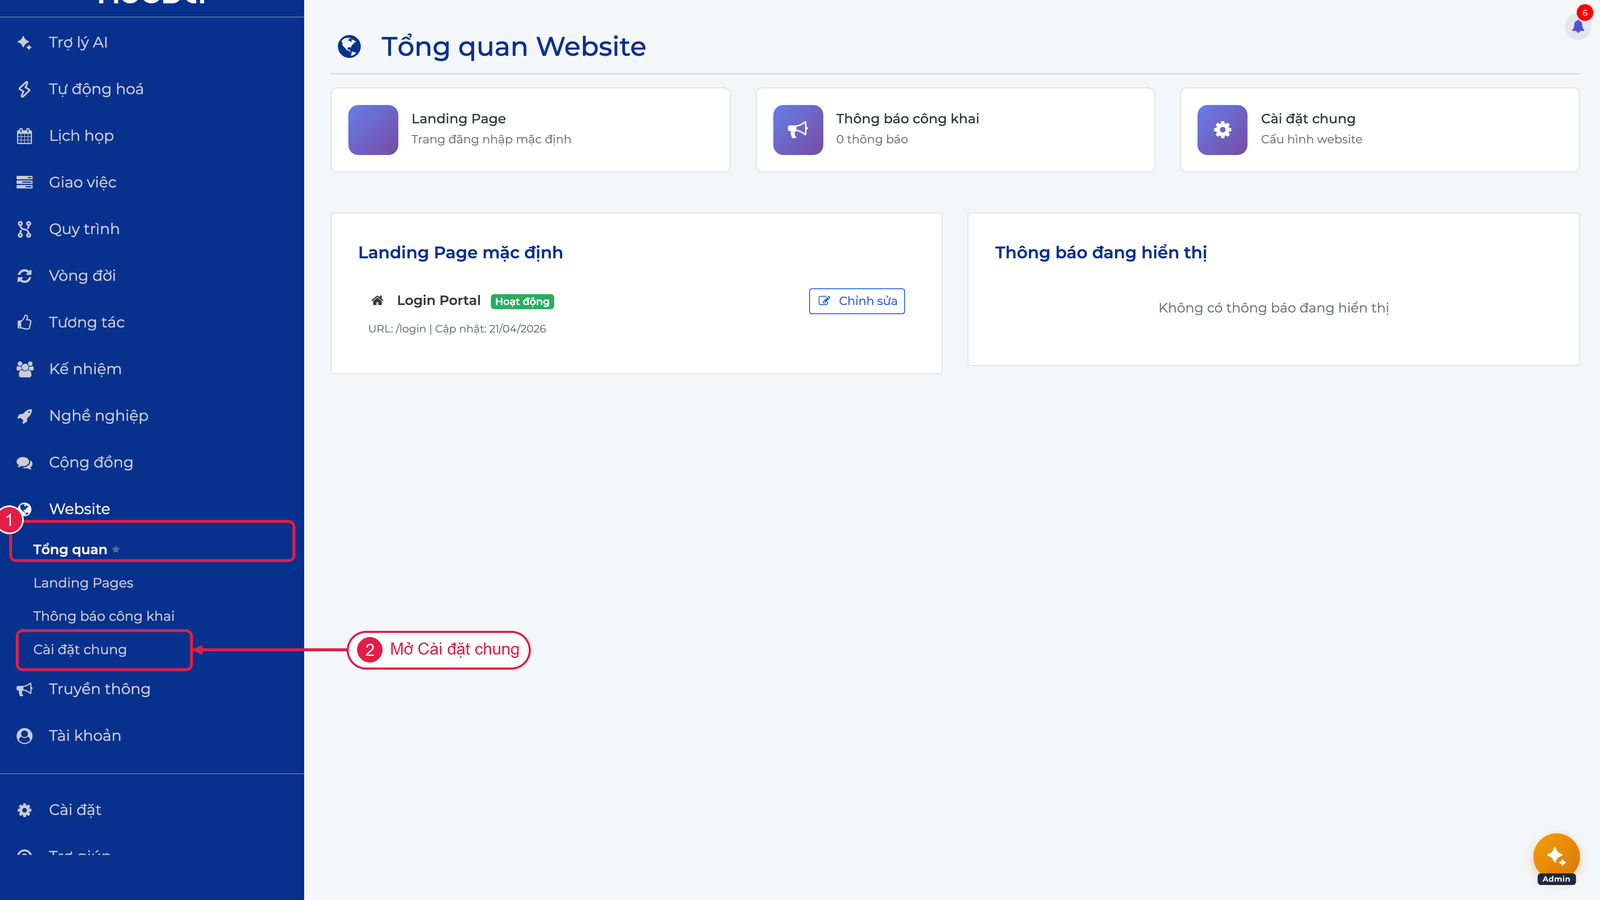Click the Nghề nghiệp rocket icon
Screen dimensions: 1600x900
(x=25, y=416)
